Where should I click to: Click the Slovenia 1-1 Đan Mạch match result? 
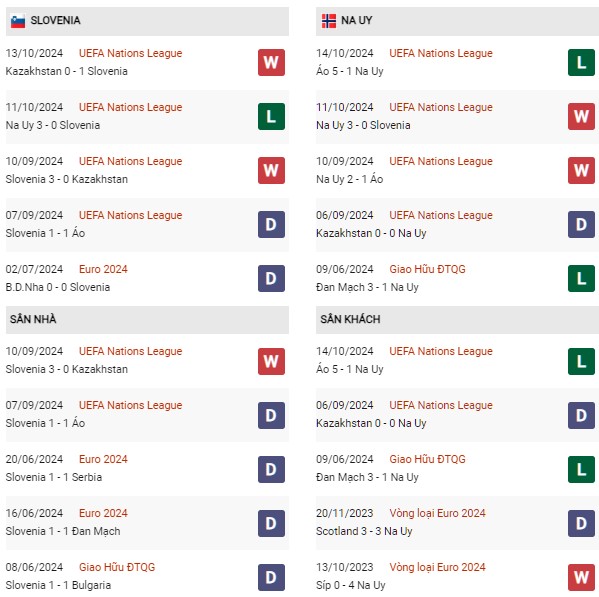click(63, 531)
